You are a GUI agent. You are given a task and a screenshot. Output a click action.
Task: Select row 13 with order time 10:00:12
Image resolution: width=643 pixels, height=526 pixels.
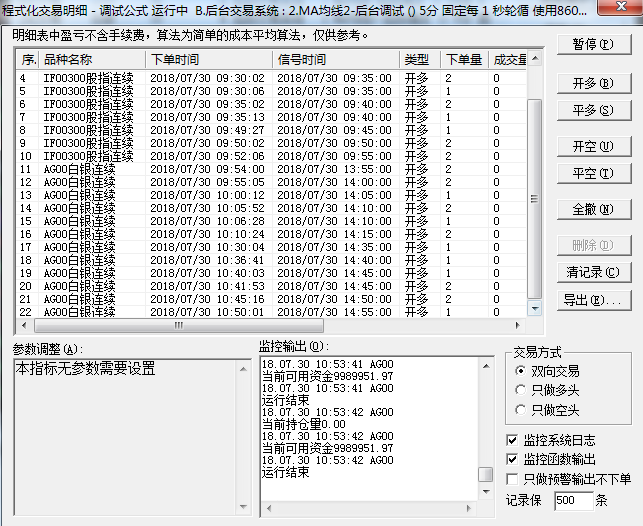pyautogui.click(x=271, y=195)
